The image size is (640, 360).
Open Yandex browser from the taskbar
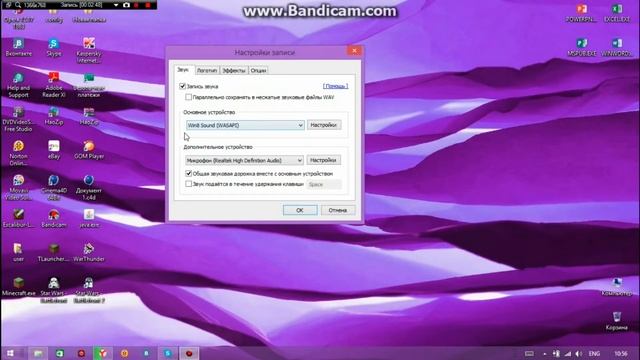(102, 353)
